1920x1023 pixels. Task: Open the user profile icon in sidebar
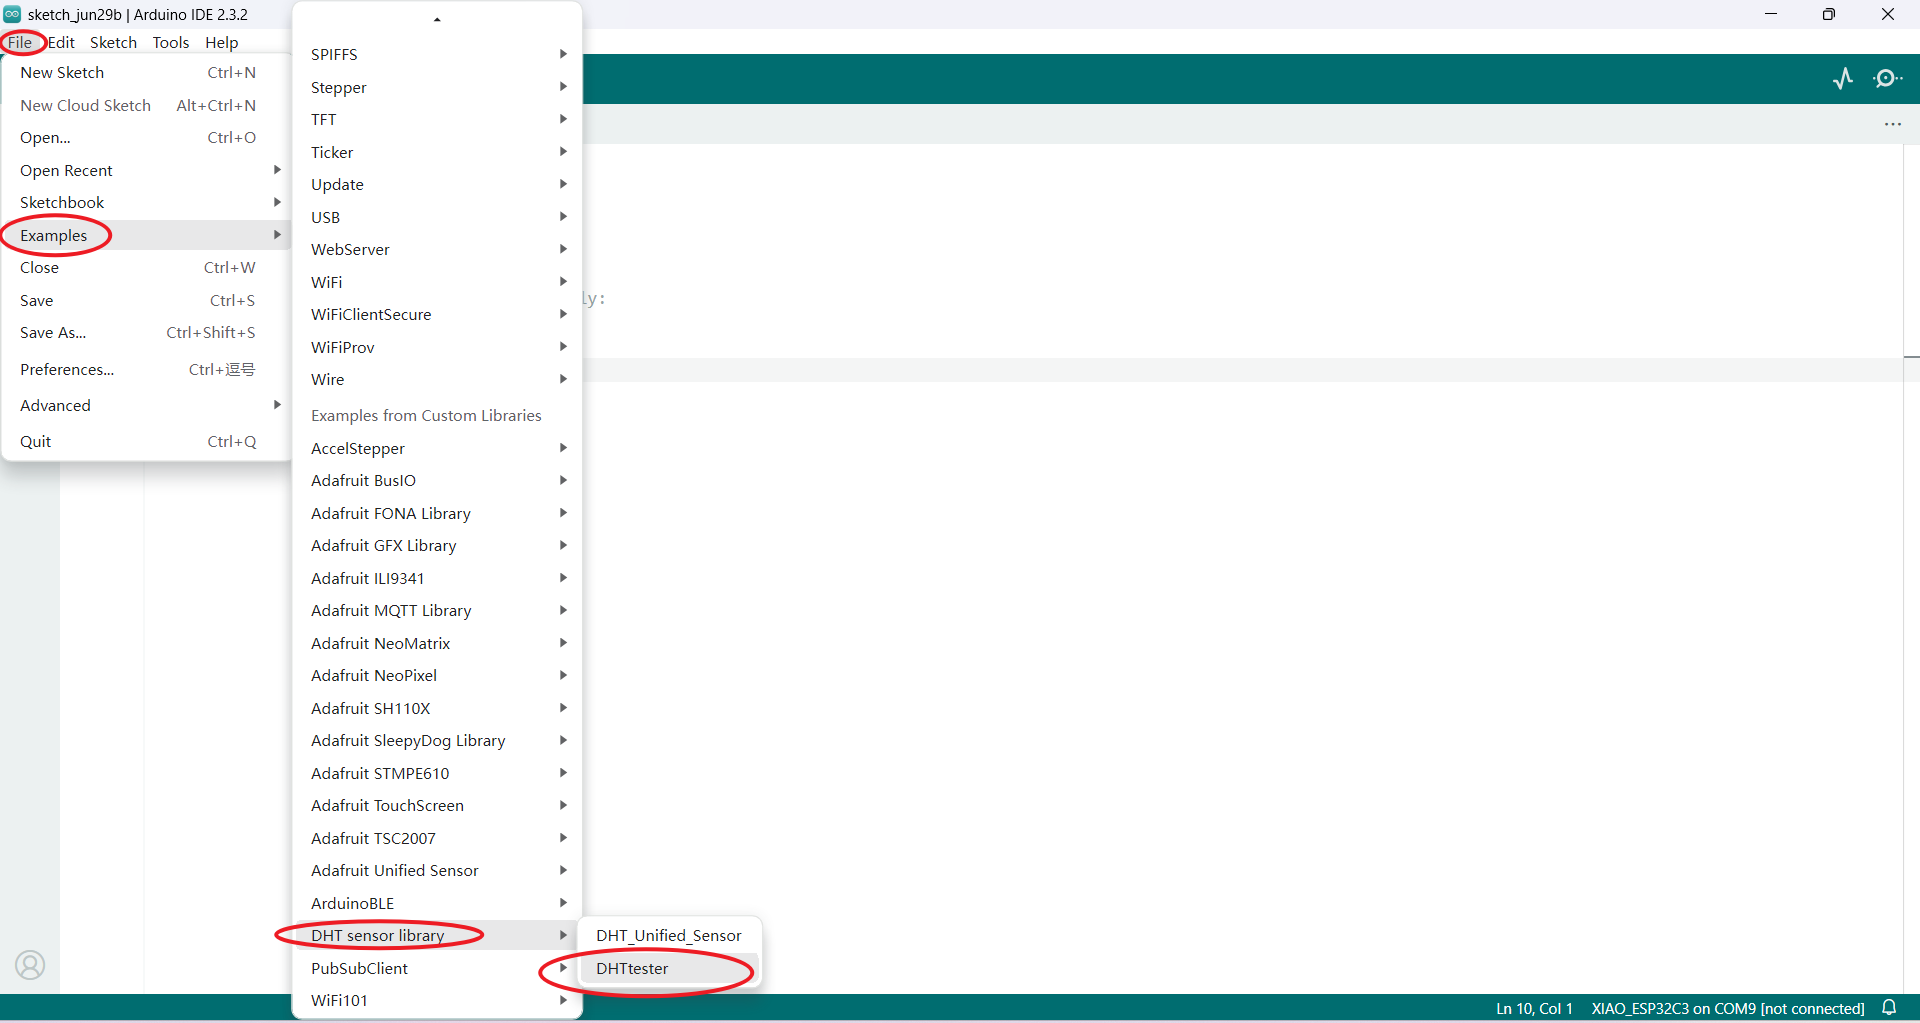coord(30,965)
